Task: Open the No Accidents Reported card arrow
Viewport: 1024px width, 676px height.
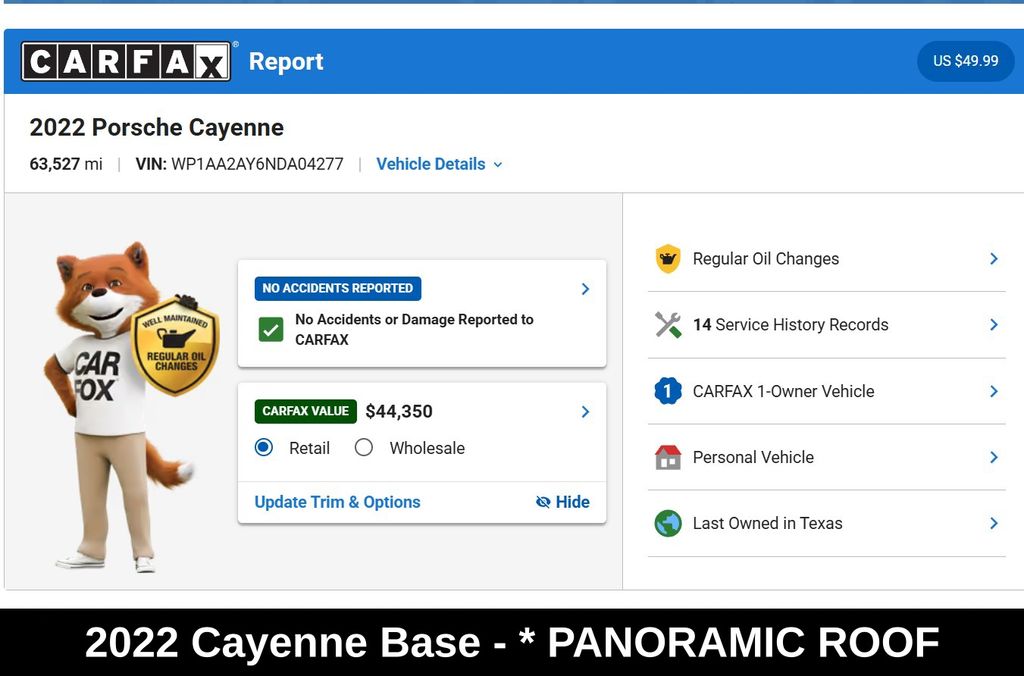Action: point(585,289)
